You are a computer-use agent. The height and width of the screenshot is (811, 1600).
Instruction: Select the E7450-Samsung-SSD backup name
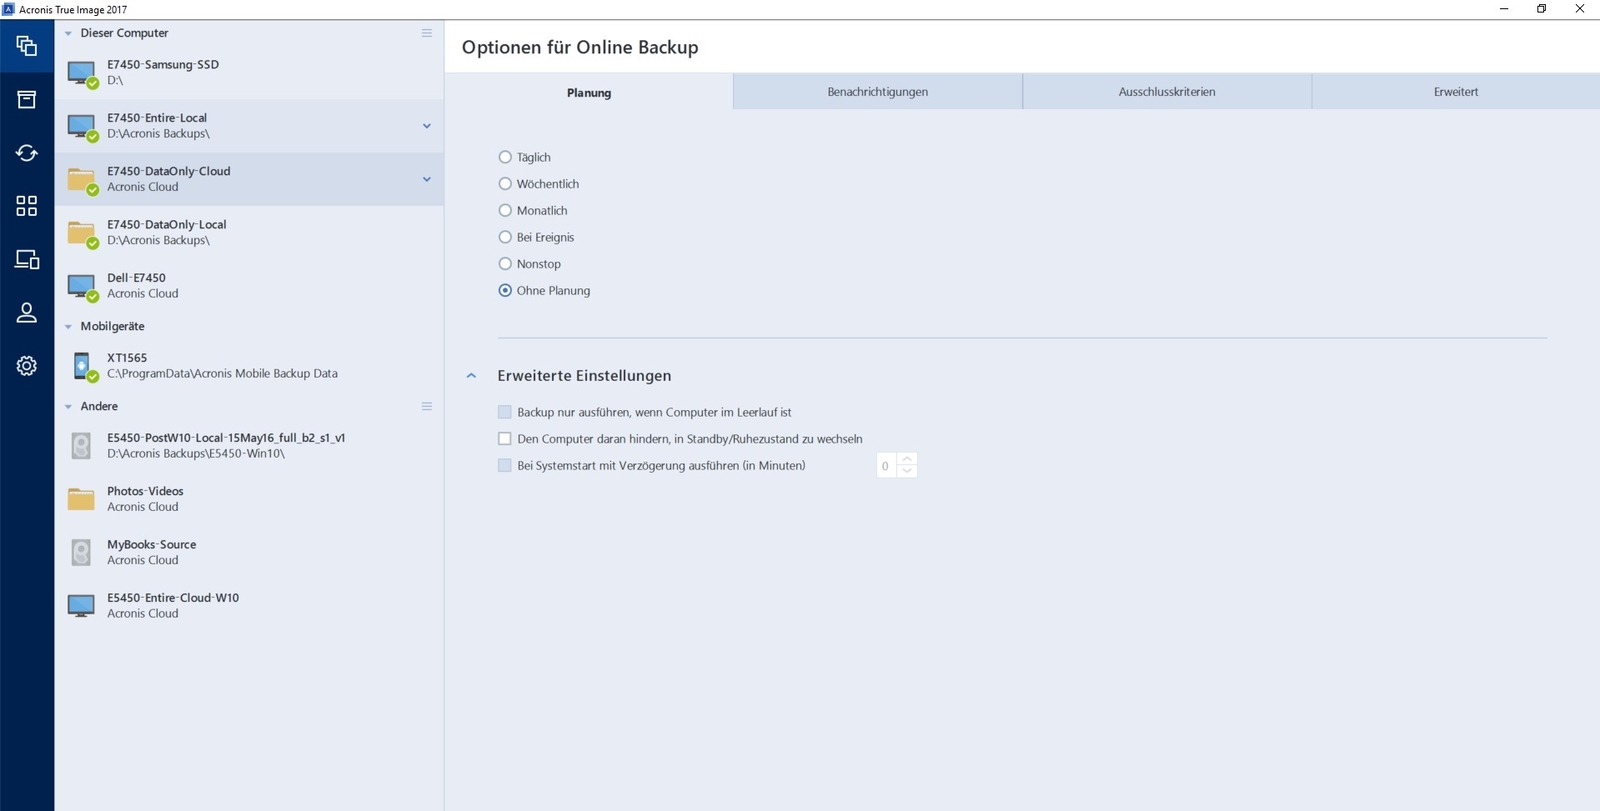pyautogui.click(x=163, y=65)
